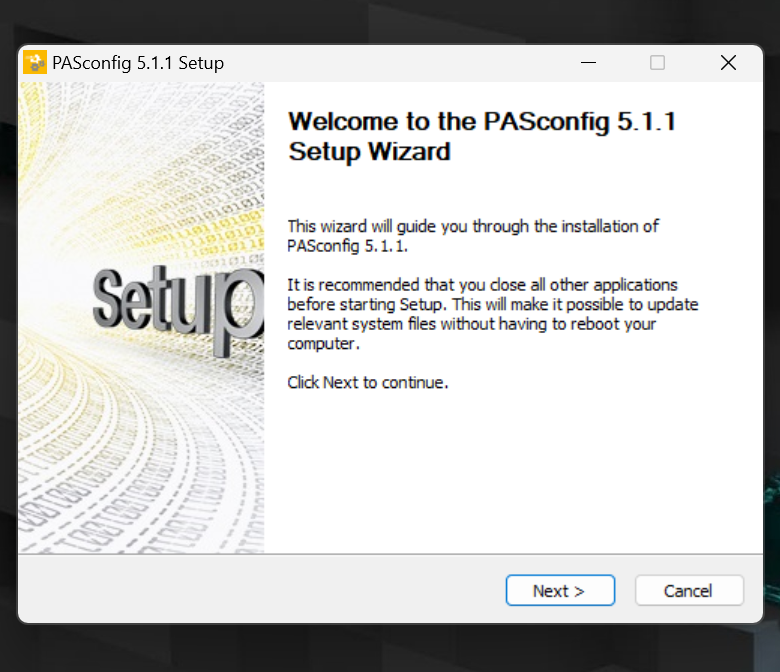
Task: Click the Setup banner image
Action: tap(141, 317)
